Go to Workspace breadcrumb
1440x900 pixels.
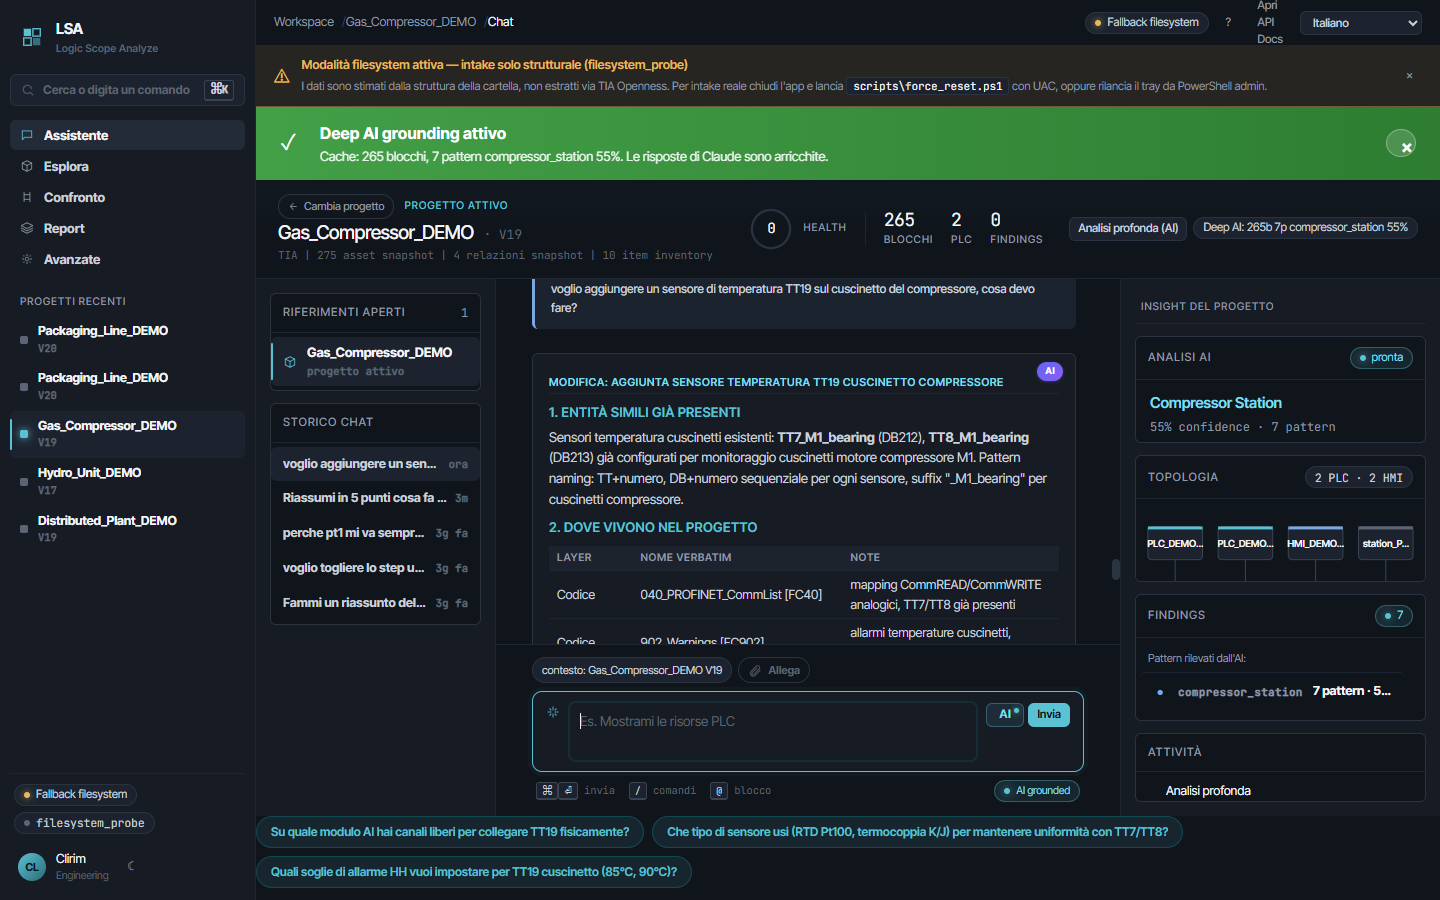pos(304,22)
